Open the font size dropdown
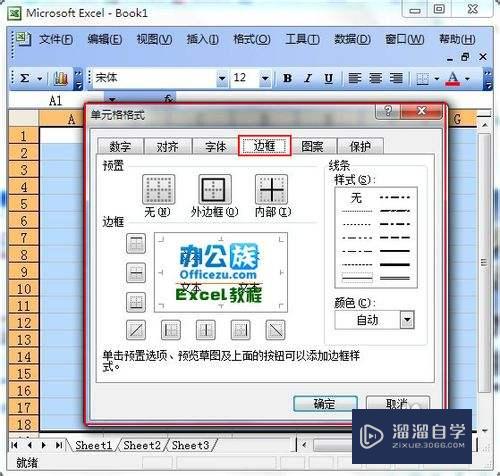This screenshot has width=500, height=476. [x=265, y=79]
